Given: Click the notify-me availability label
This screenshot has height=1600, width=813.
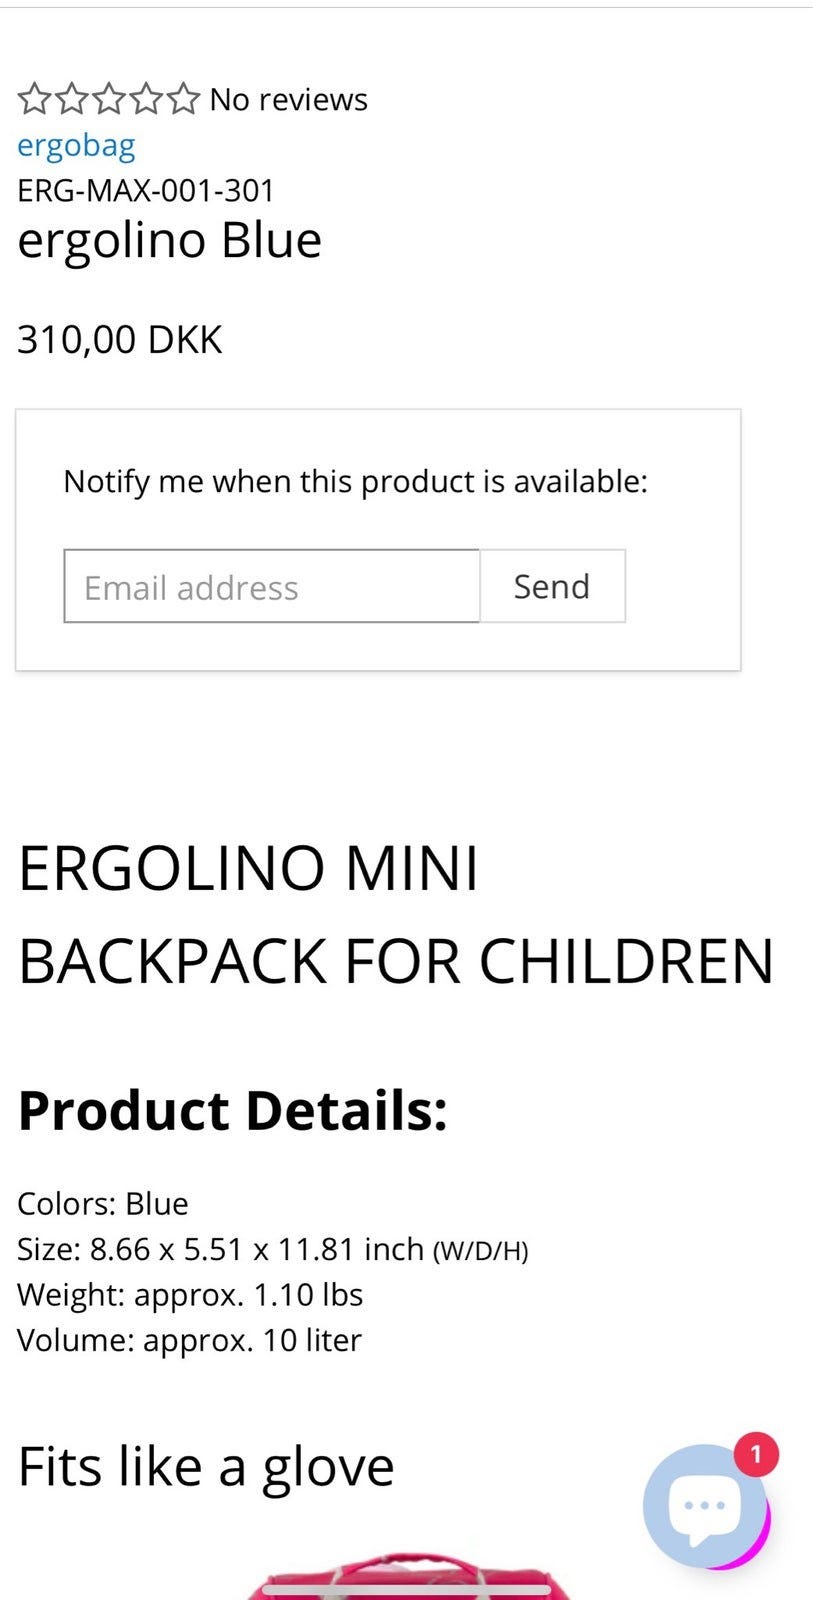Looking at the screenshot, I should tap(356, 482).
